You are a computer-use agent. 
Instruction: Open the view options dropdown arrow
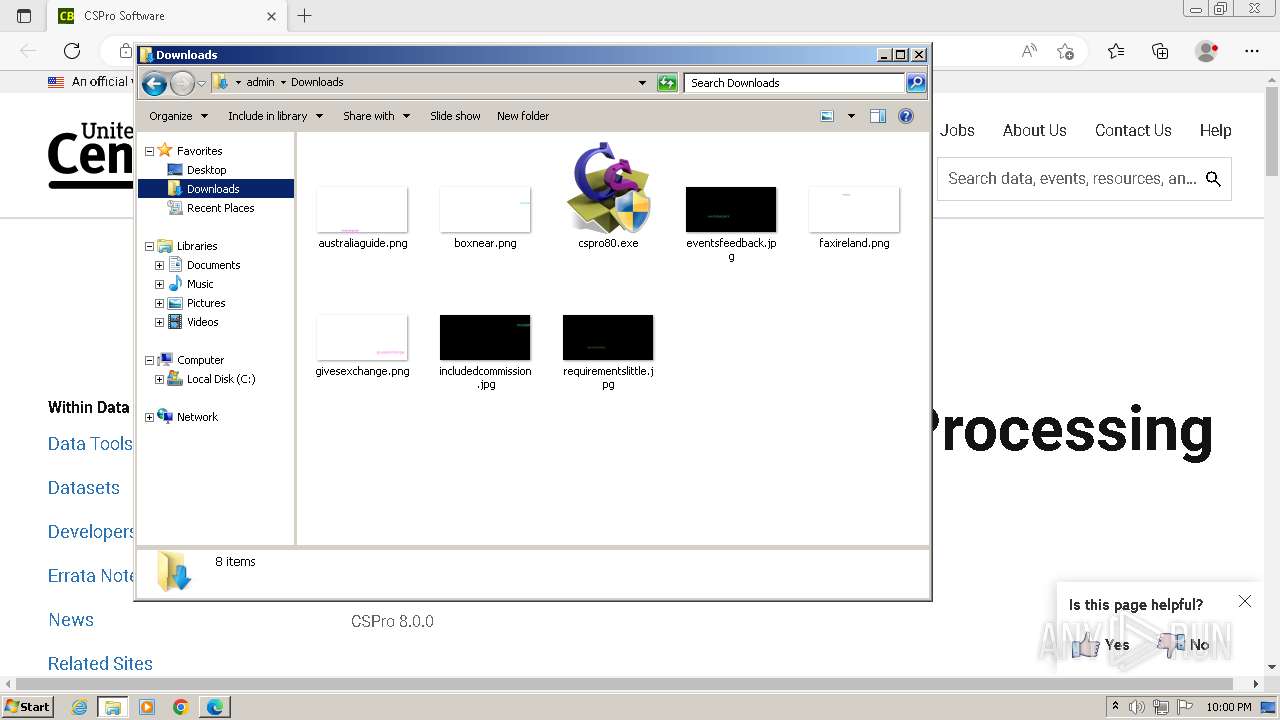point(851,116)
